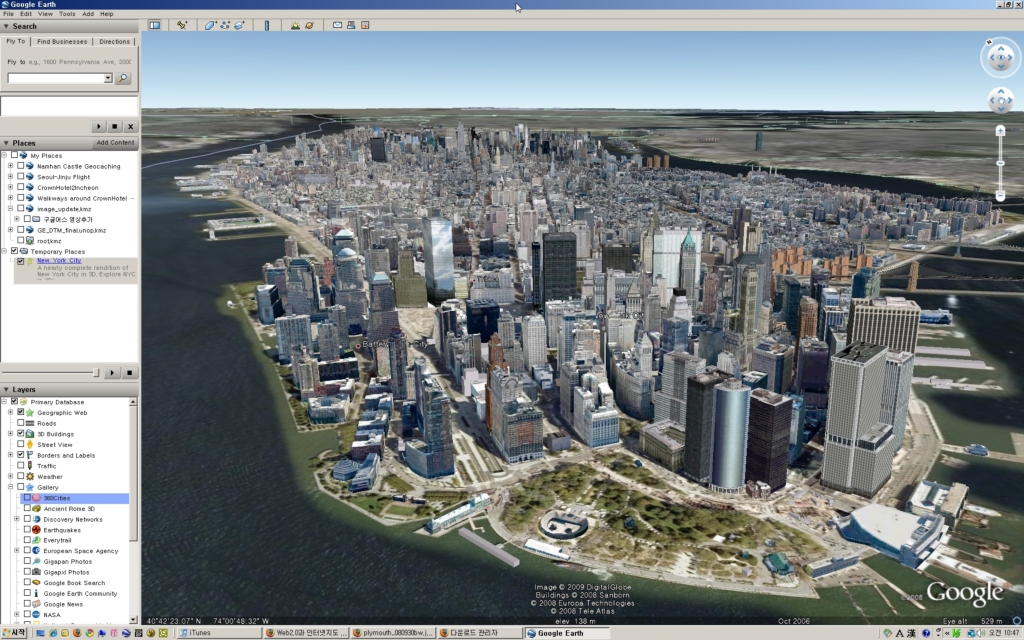Uncheck the 3D Buildings layer
Screen dimensions: 1024x640
pos(20,434)
